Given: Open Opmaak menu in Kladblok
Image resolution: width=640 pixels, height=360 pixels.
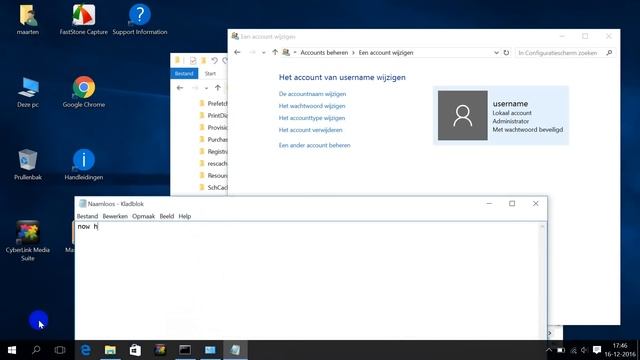Looking at the screenshot, I should point(143,216).
